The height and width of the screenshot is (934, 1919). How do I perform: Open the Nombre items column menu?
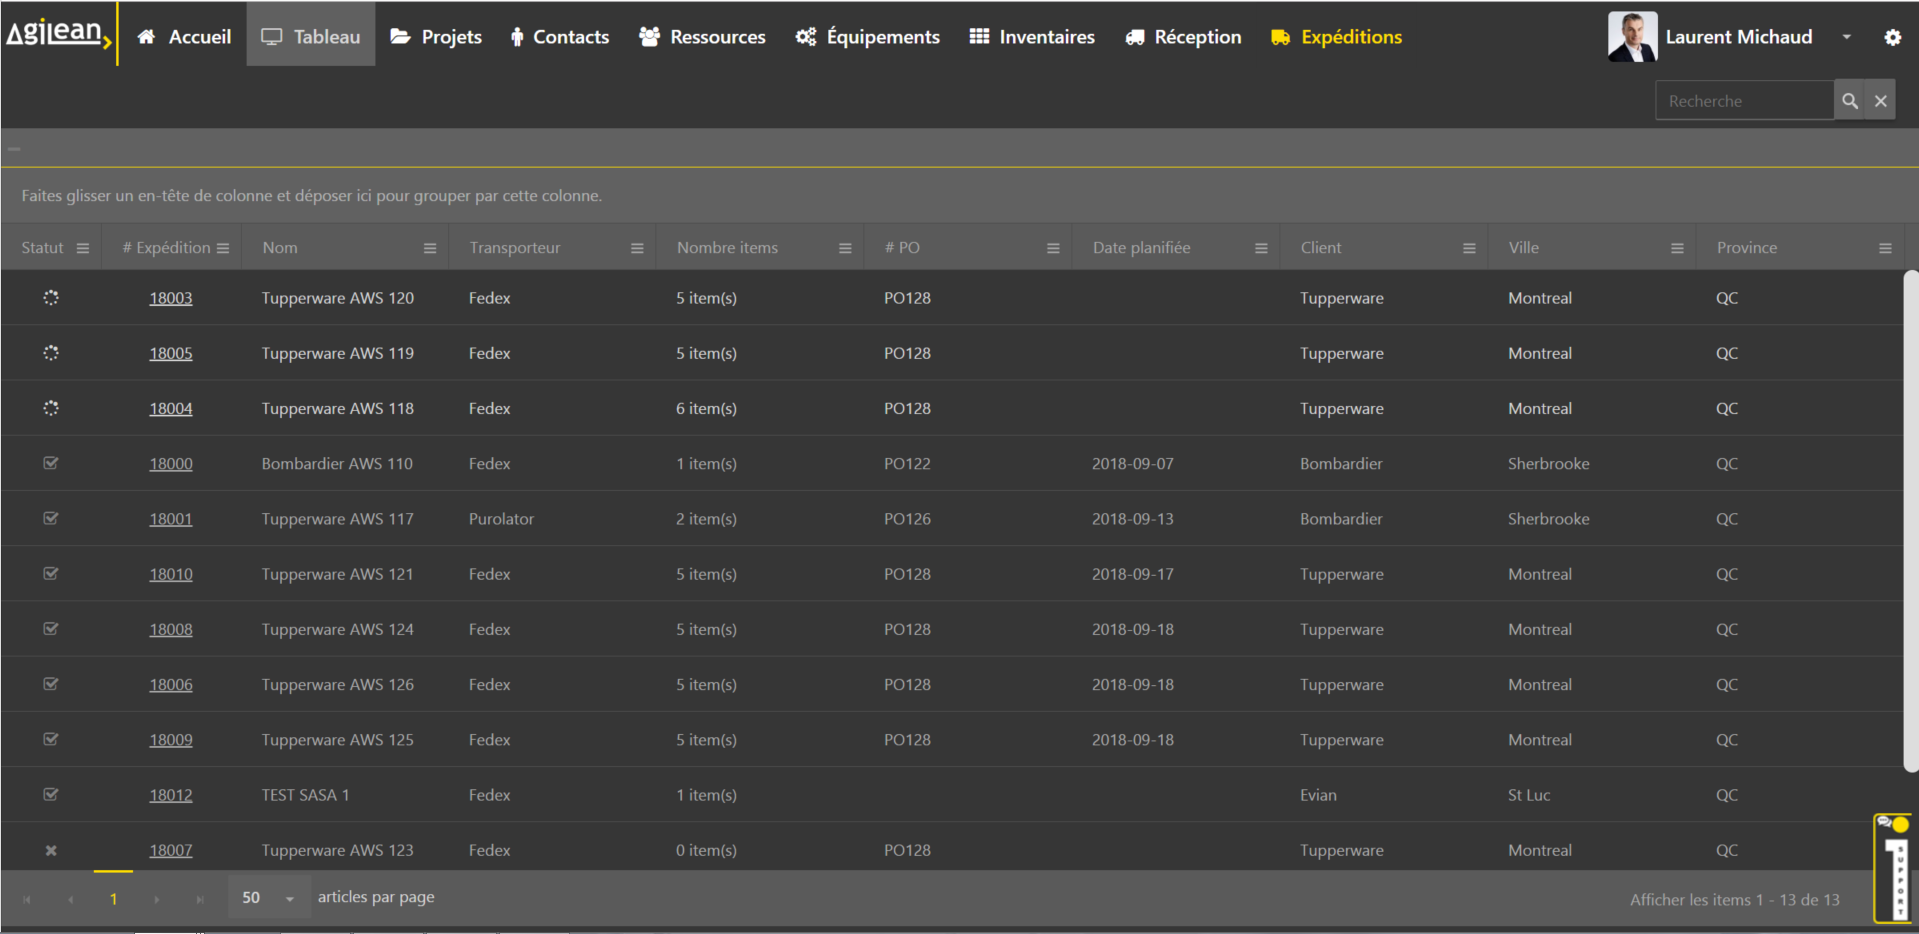845,248
